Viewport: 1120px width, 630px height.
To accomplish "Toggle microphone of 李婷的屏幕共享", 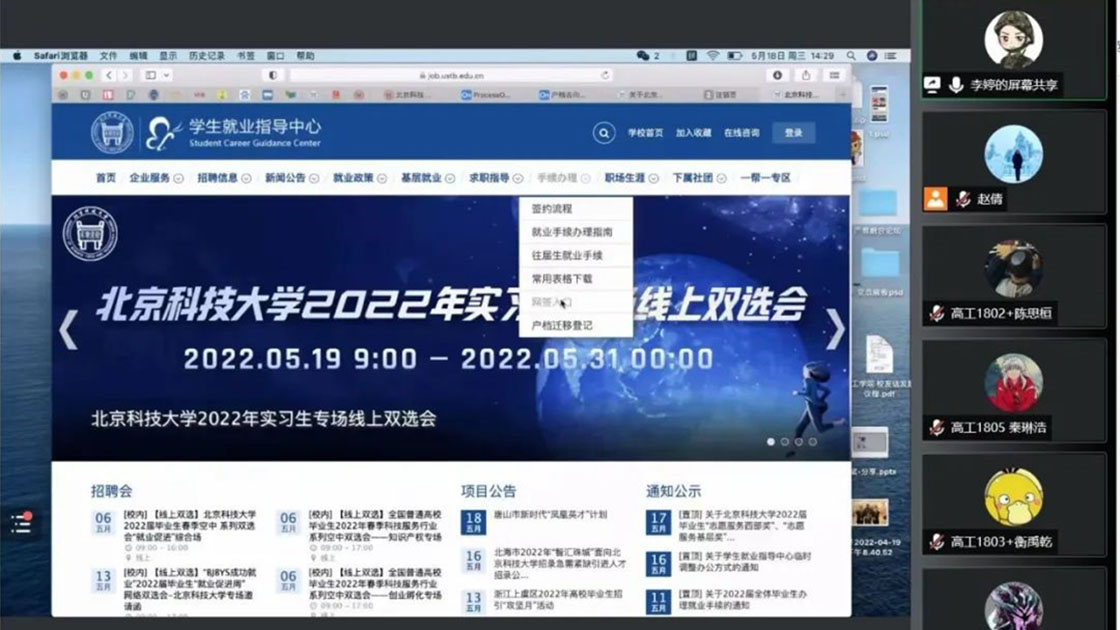I will point(956,85).
